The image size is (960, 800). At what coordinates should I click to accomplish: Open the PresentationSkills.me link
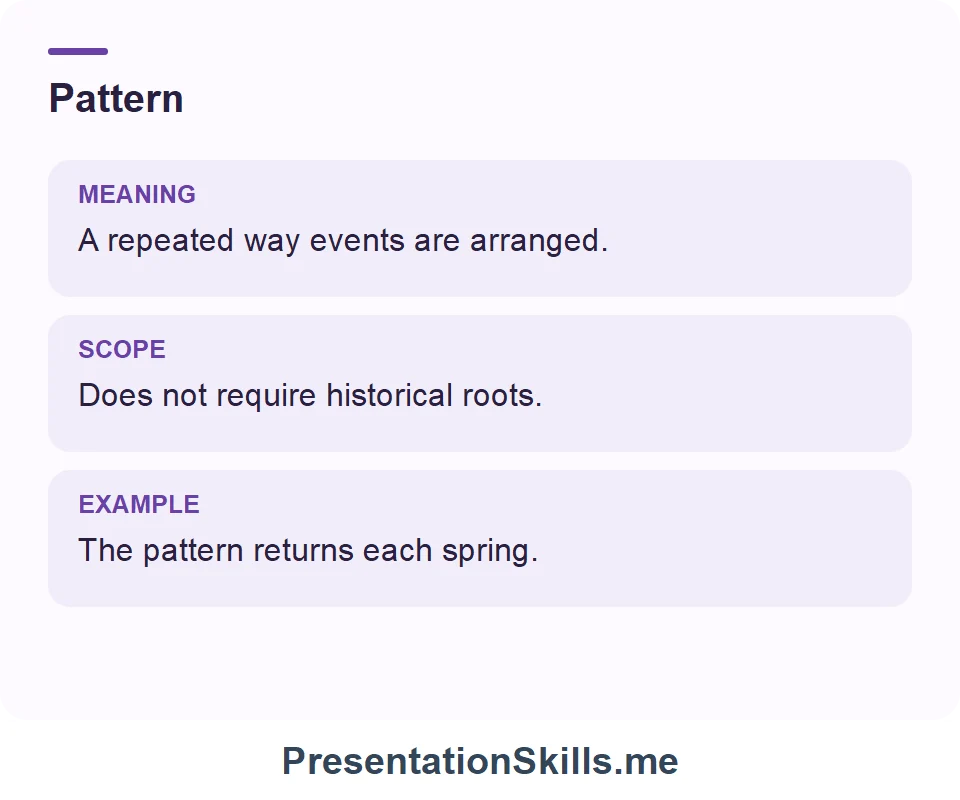click(x=480, y=761)
